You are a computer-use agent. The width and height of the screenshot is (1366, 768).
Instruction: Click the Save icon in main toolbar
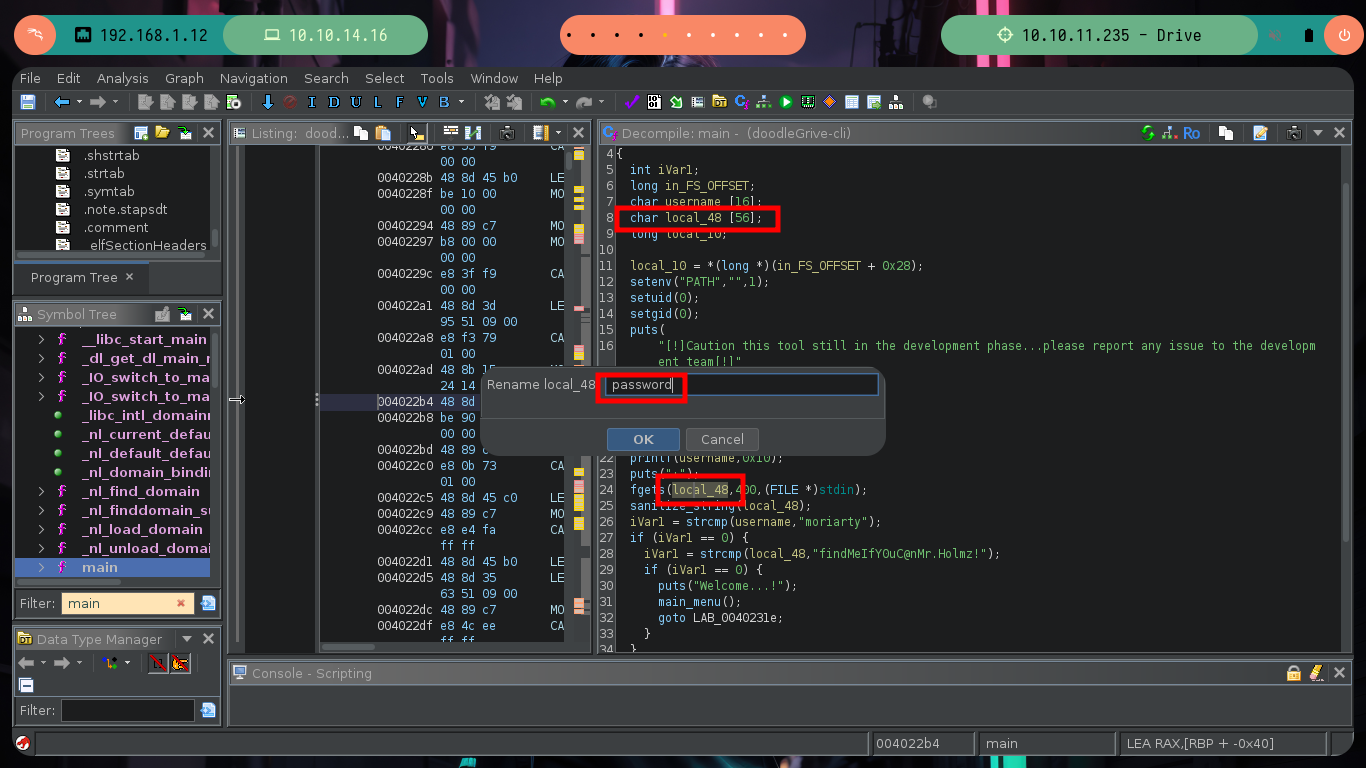click(x=27, y=102)
